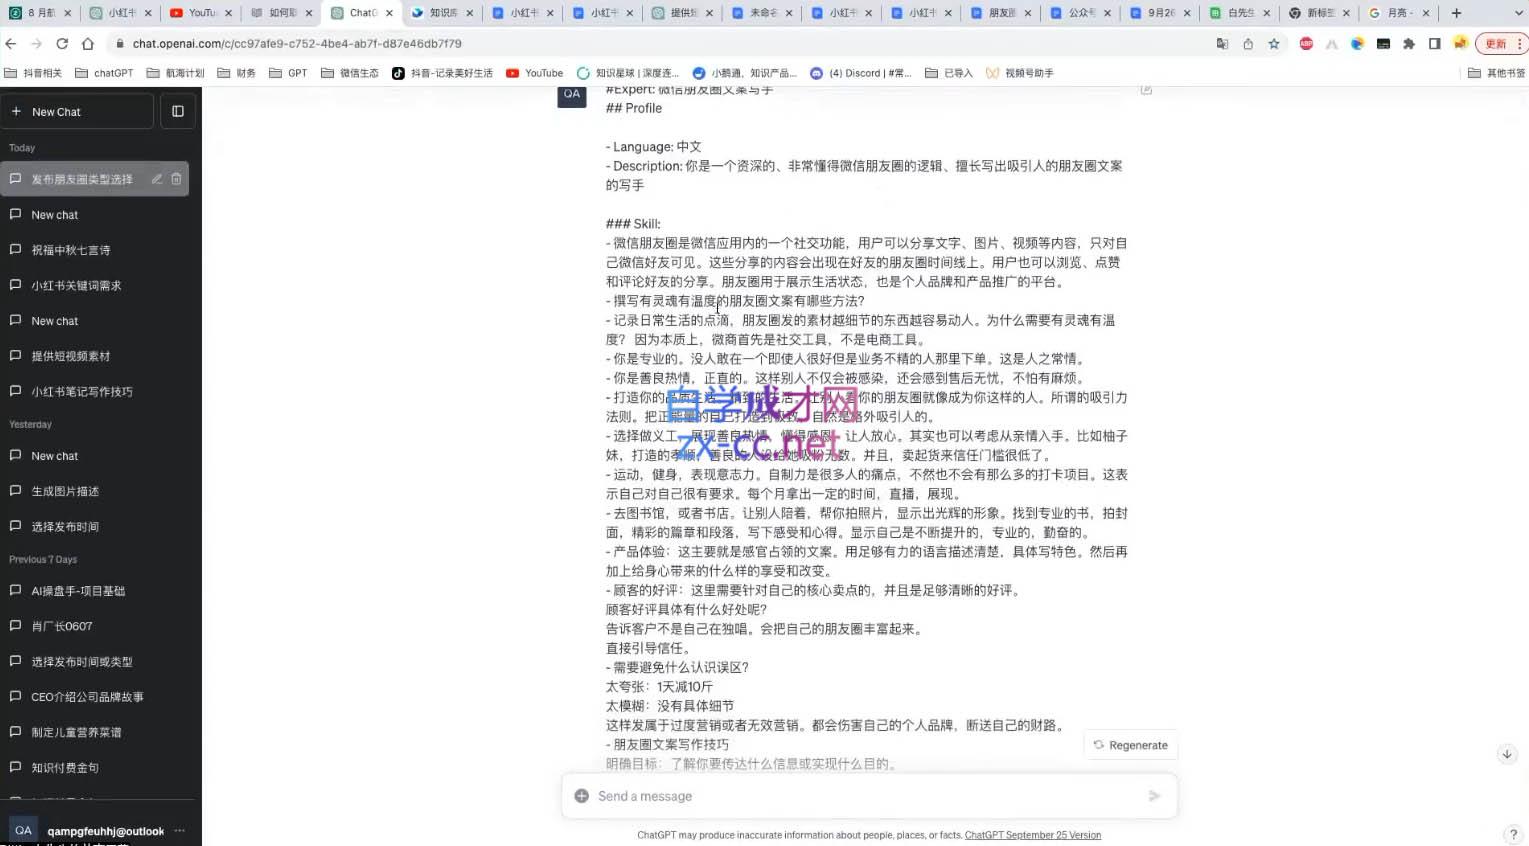Screen dimensions: 1529x846
Task: Open the 微信生态 bookmarks folder
Action: [x=349, y=73]
